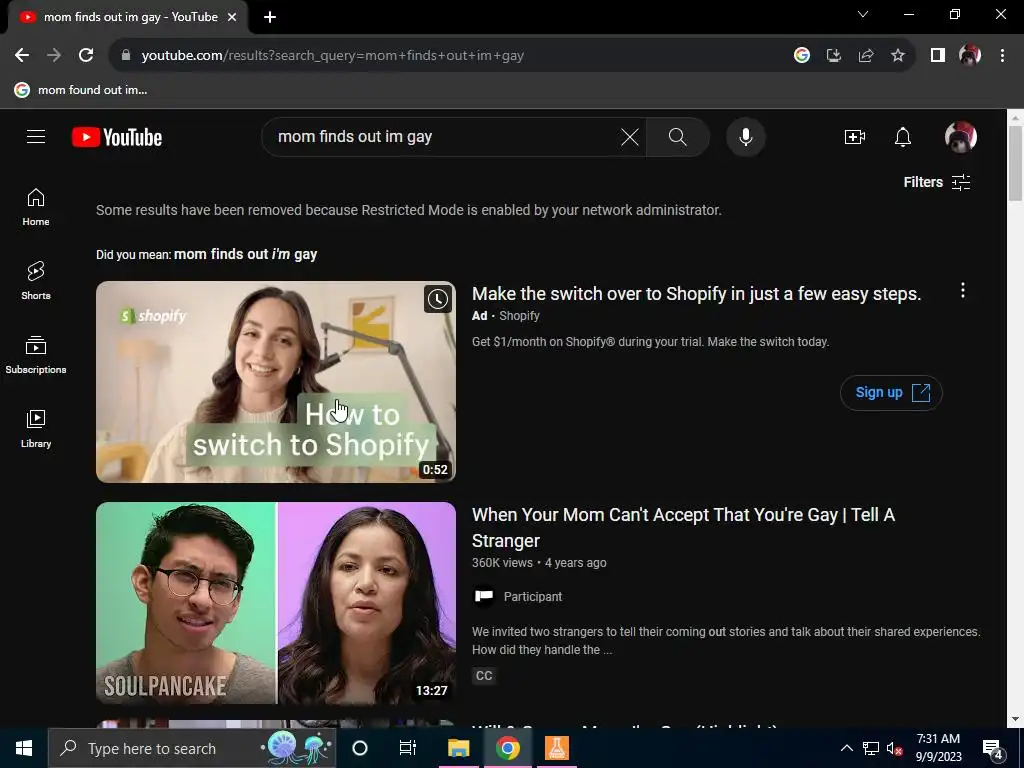Click the Sign up button
1024x768 pixels.
click(891, 392)
